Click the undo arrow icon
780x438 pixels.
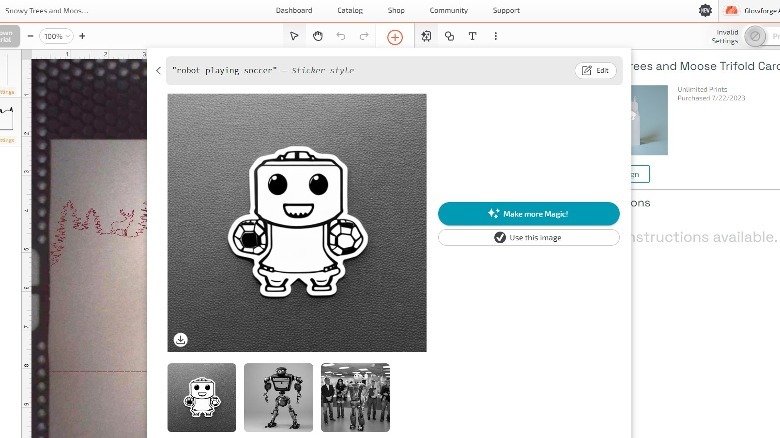341,36
